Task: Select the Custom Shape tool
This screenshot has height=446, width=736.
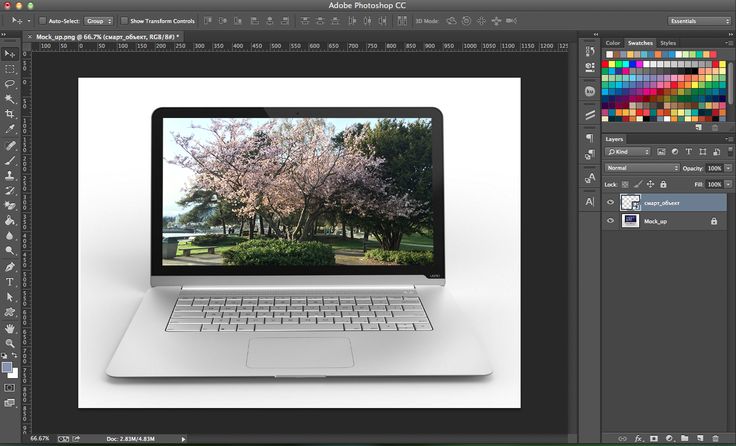Action: pyautogui.click(x=9, y=312)
